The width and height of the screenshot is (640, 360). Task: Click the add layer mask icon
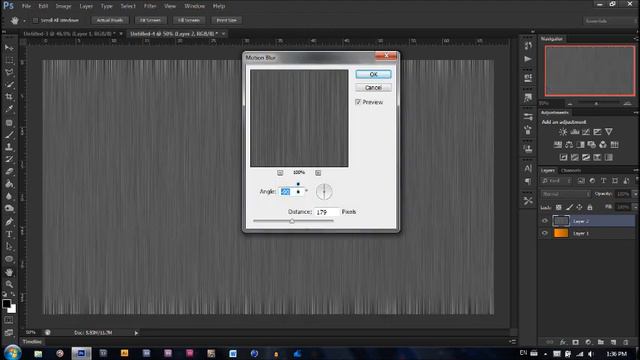pos(575,342)
